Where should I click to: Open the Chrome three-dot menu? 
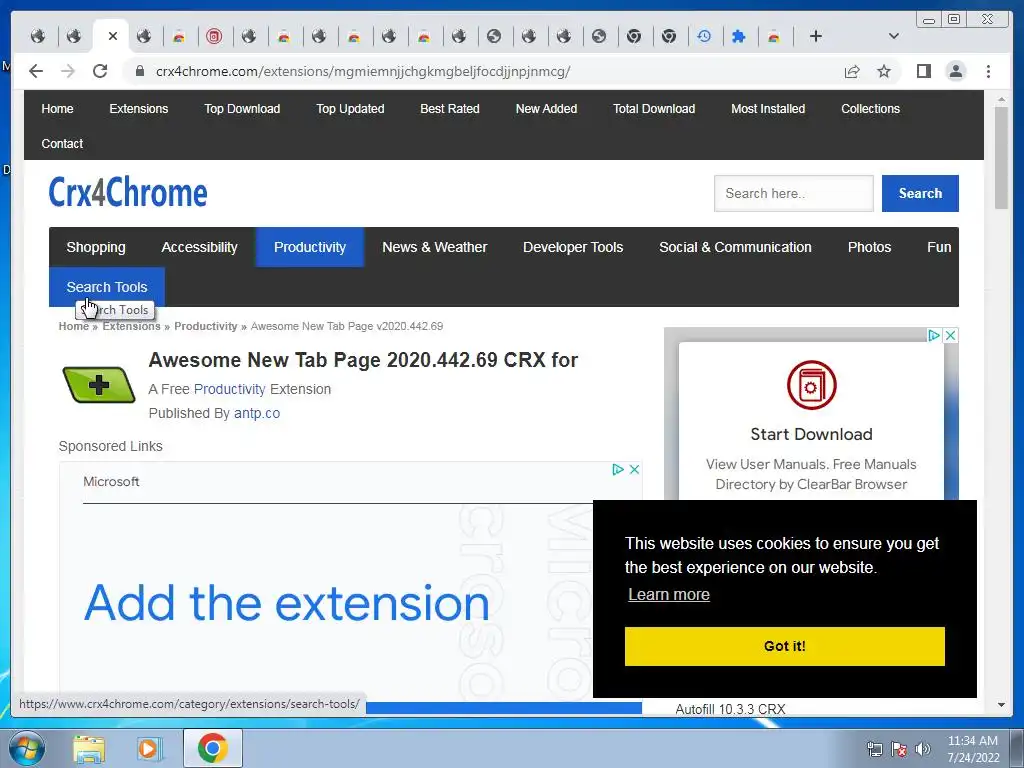point(988,71)
